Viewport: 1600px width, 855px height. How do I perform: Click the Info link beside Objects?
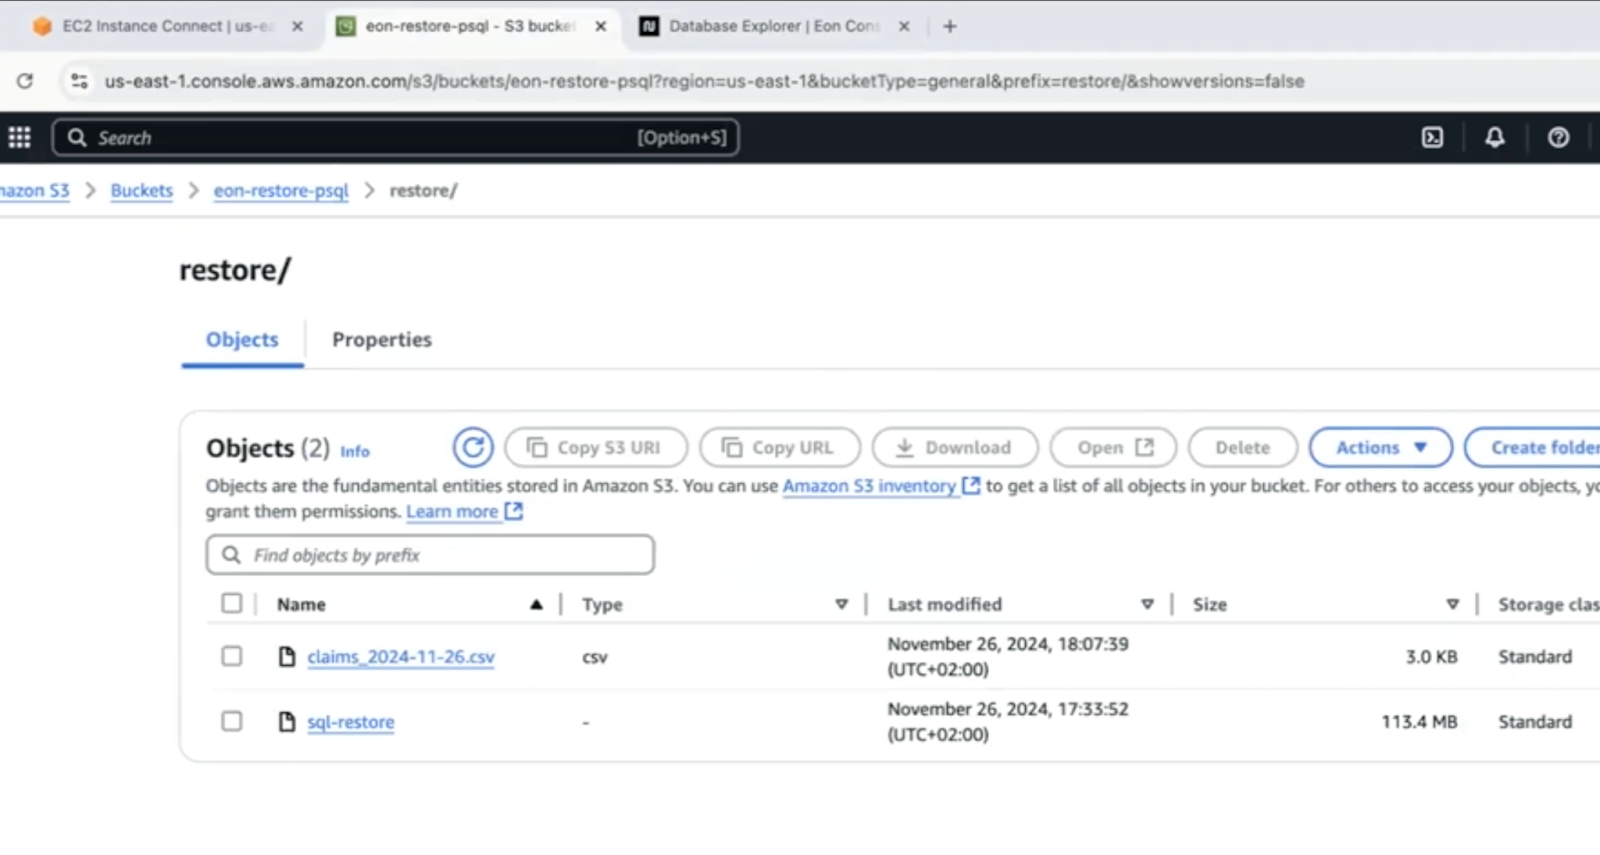click(x=355, y=451)
